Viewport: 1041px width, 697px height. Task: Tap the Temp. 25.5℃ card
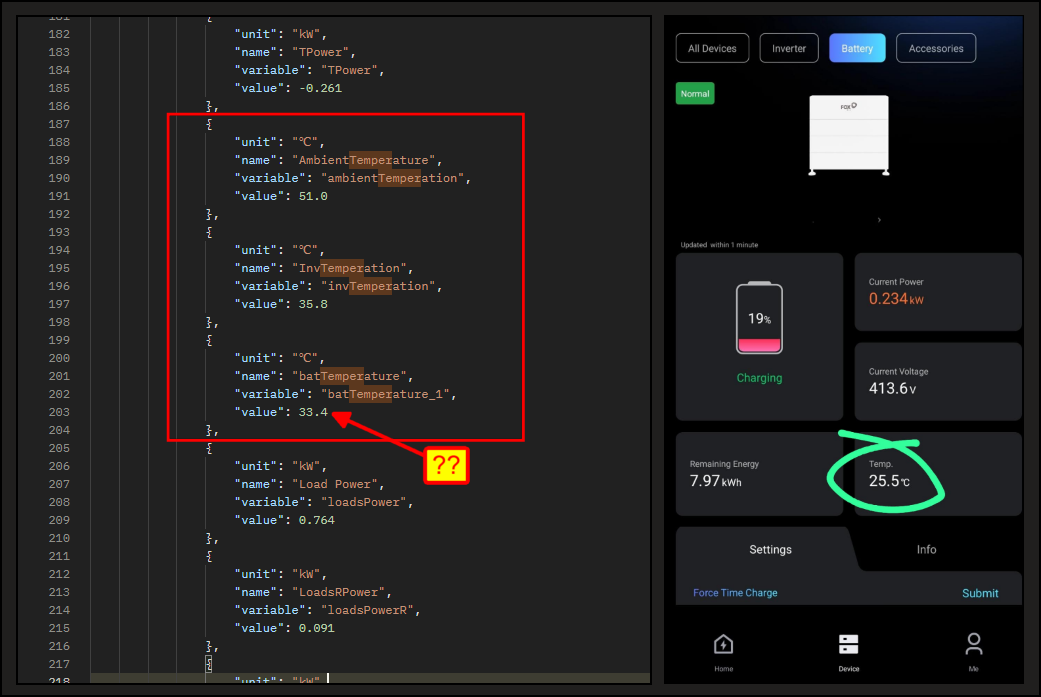[937, 474]
